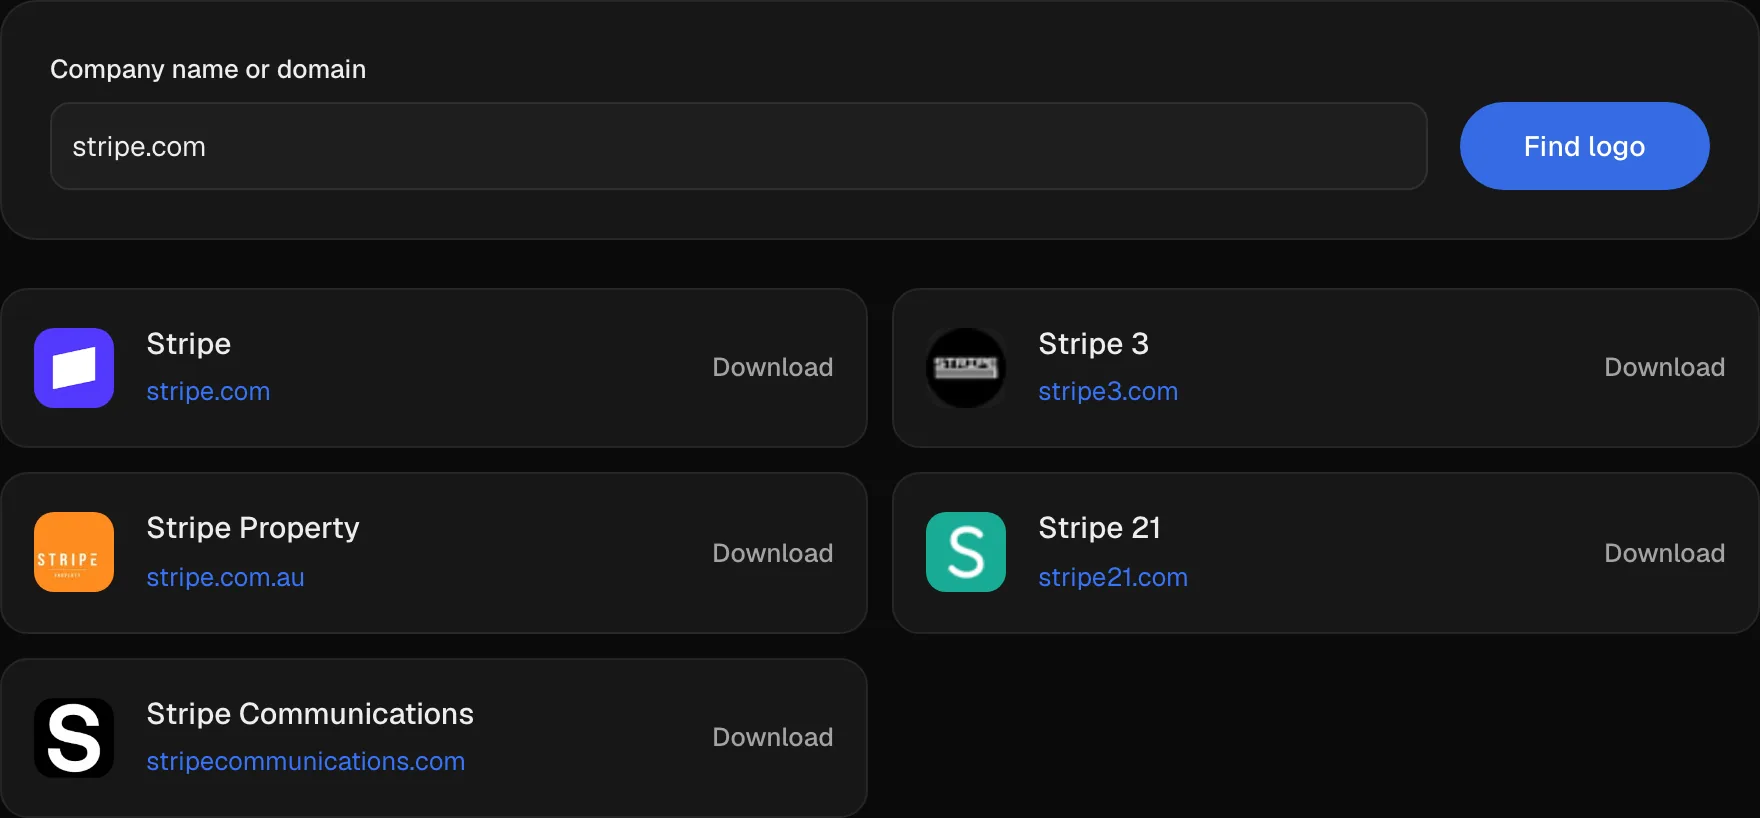Click the orange Stripe Property logo
Screen dimensions: 1760x818
(x=74, y=552)
